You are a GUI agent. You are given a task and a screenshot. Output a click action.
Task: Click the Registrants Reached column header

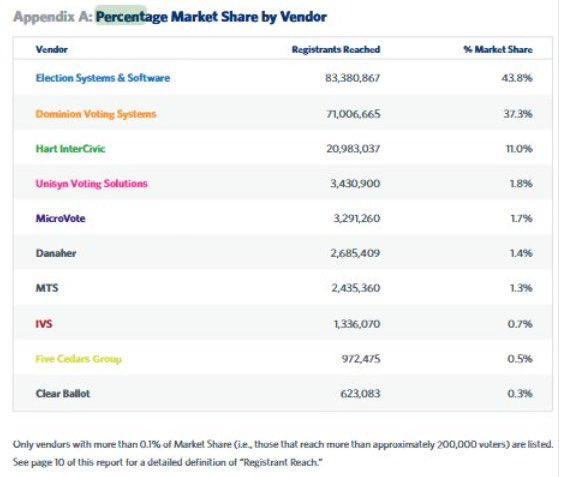(336, 50)
